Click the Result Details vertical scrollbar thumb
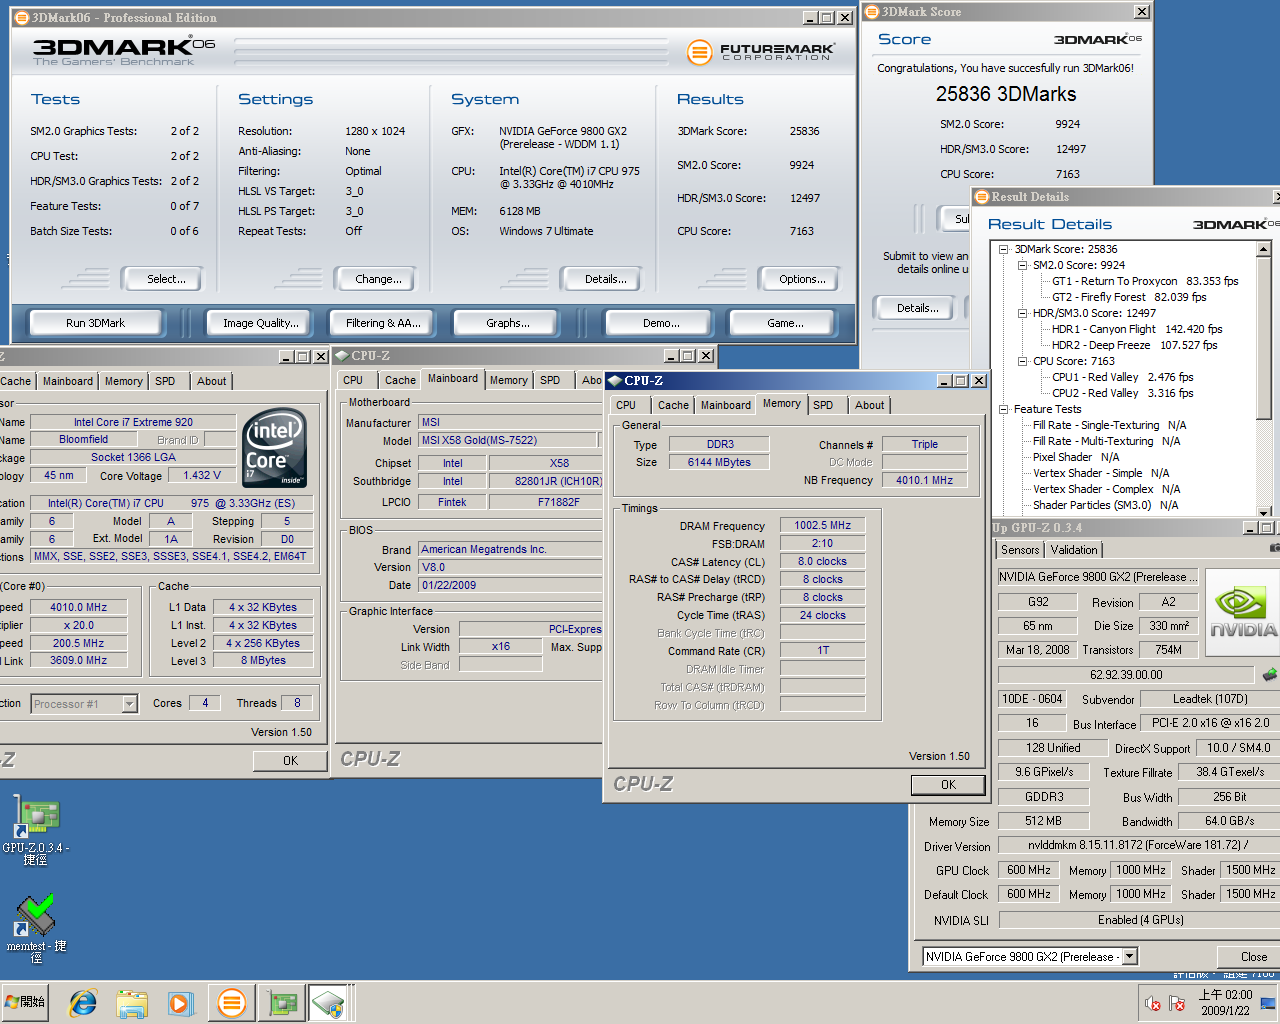The width and height of the screenshot is (1280, 1024). click(x=1264, y=338)
